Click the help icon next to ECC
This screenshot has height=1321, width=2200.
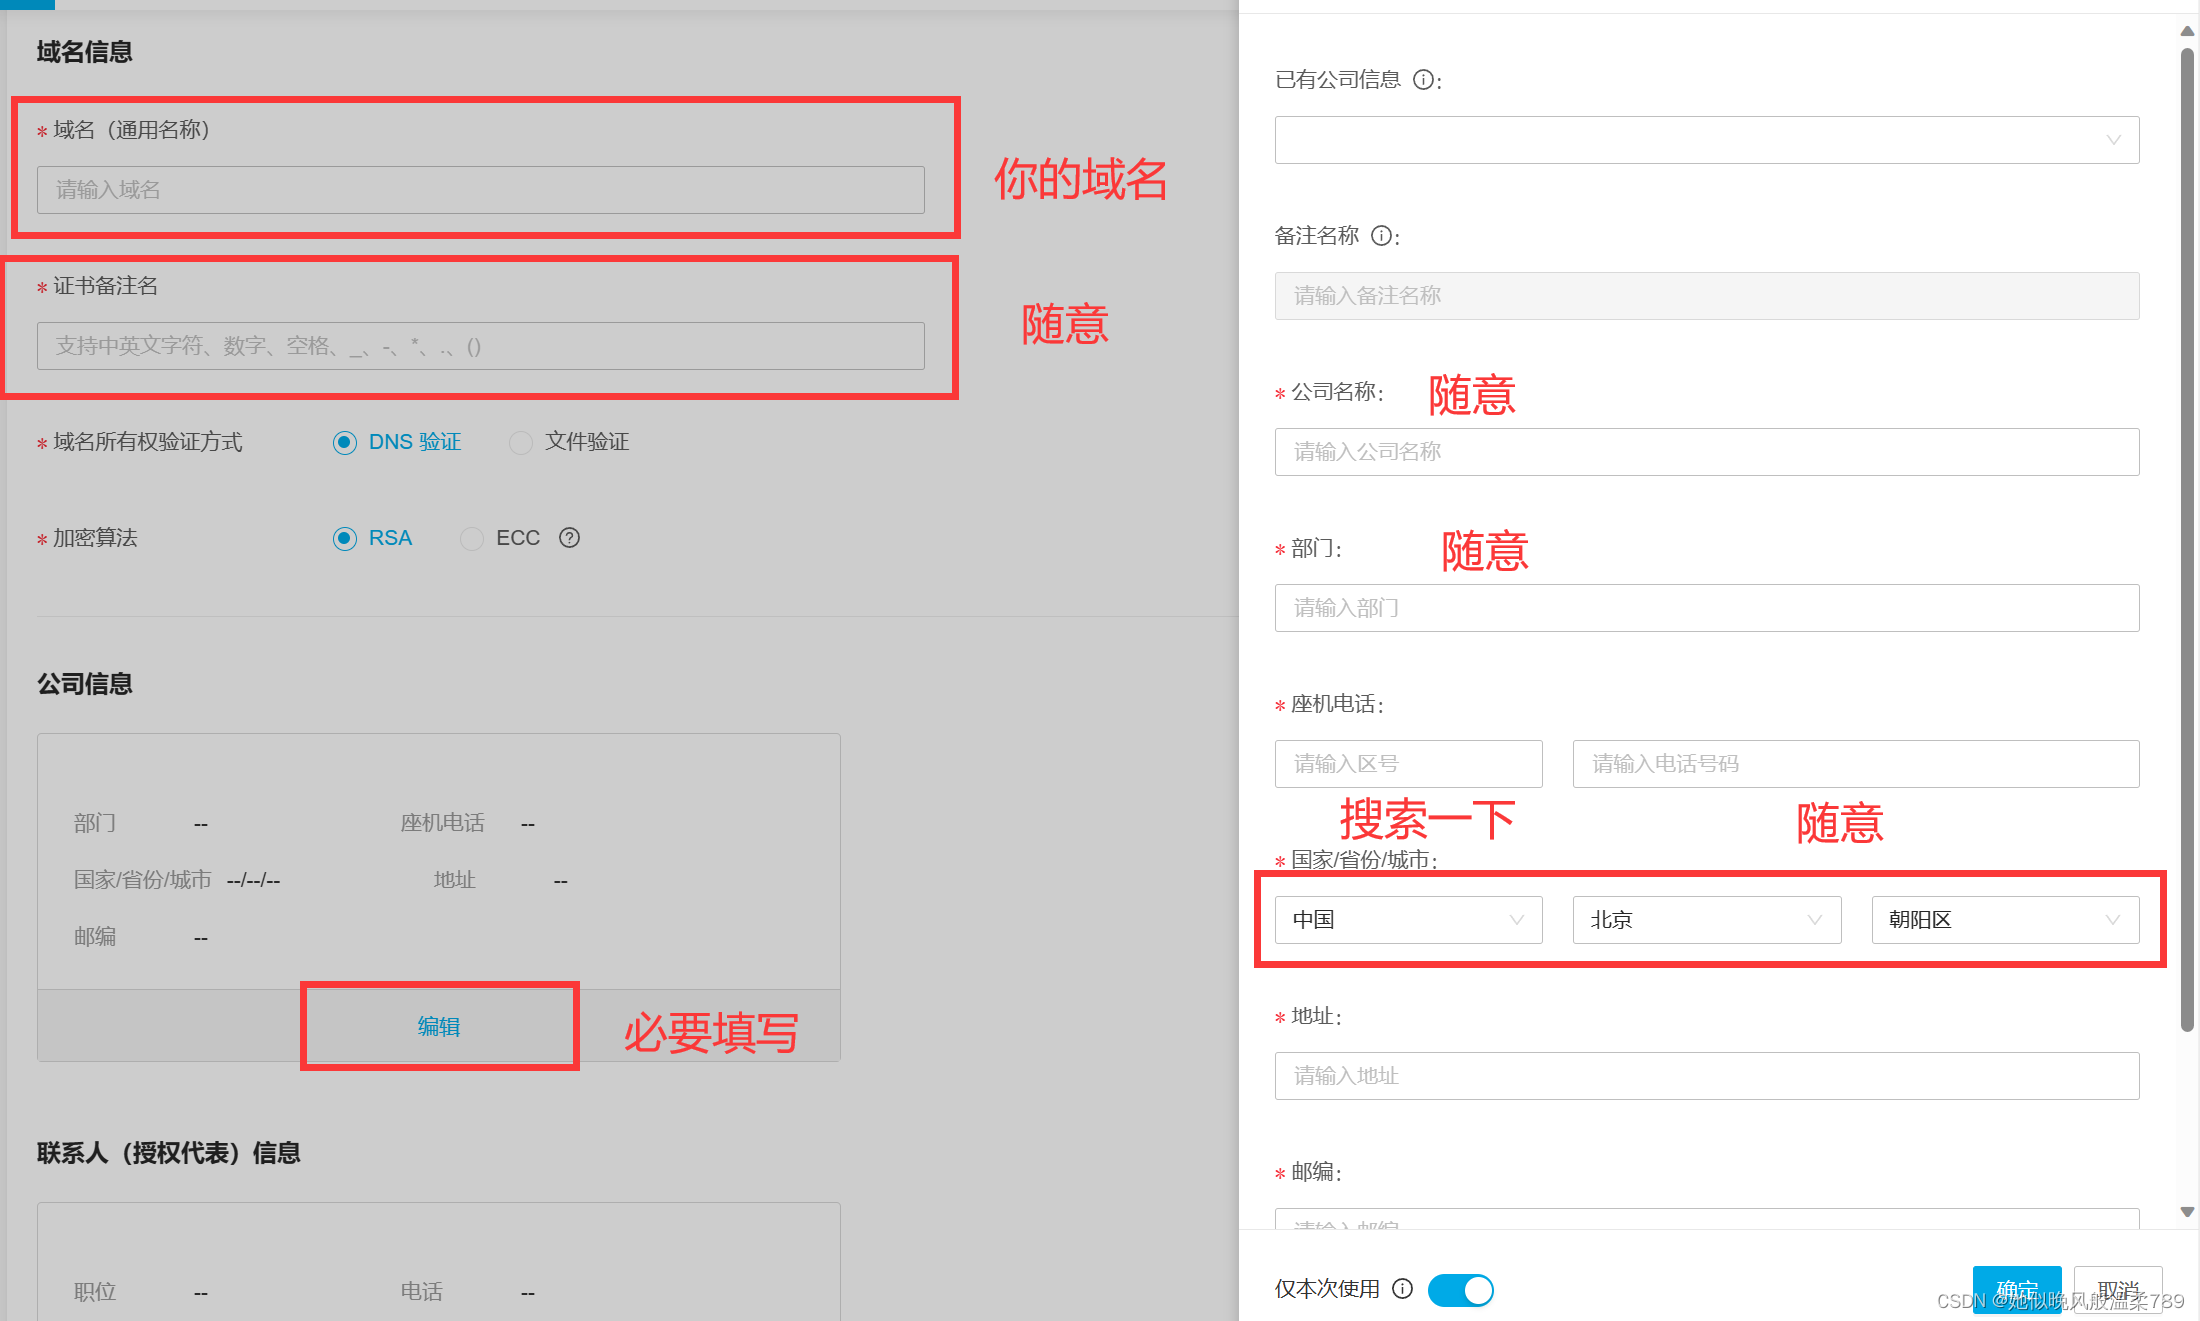tap(569, 538)
